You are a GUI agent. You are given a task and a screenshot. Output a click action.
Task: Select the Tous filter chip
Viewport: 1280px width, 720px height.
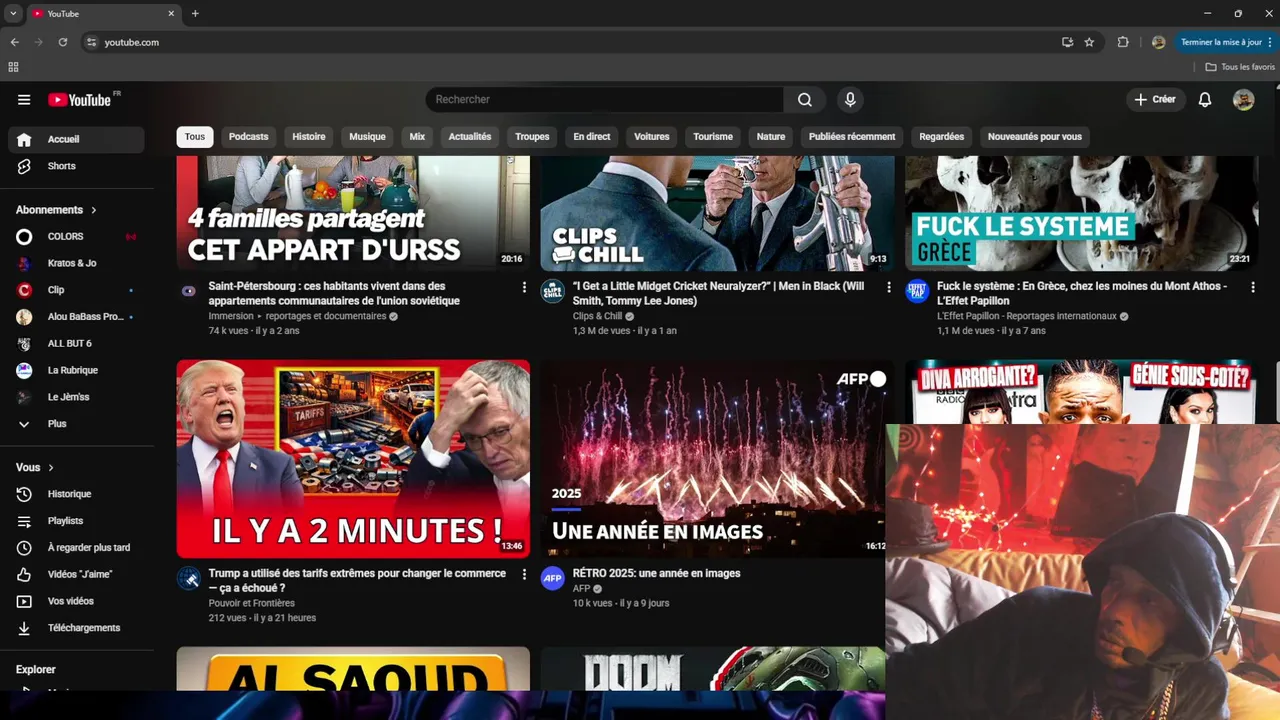tap(195, 137)
